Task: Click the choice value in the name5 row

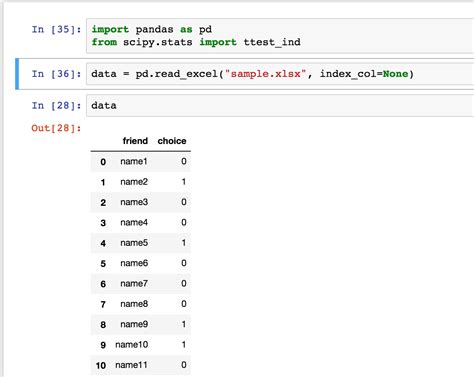Action: pyautogui.click(x=184, y=243)
